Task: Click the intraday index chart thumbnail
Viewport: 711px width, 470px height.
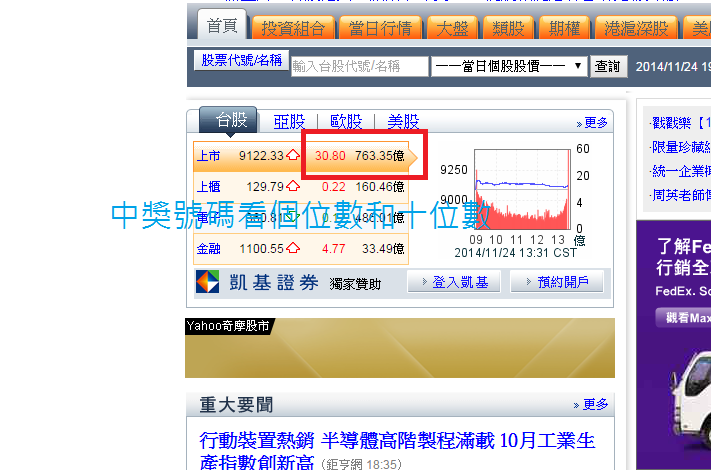Action: pos(520,190)
